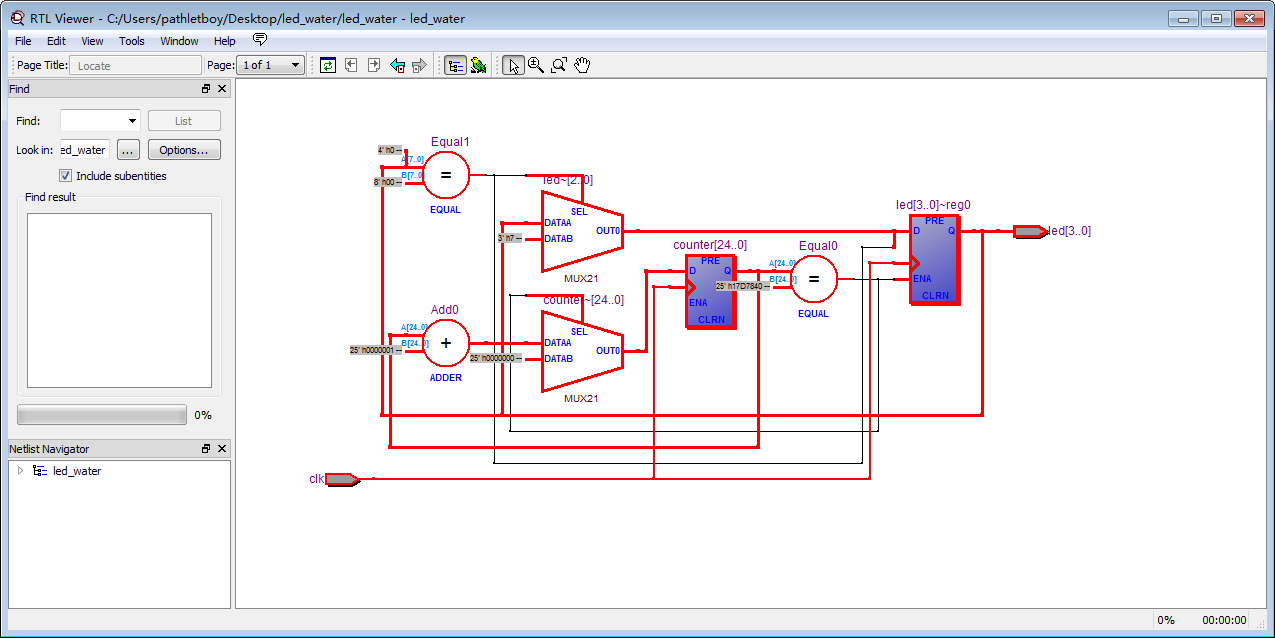Click the Find progress bar showing 0%

[x=102, y=415]
